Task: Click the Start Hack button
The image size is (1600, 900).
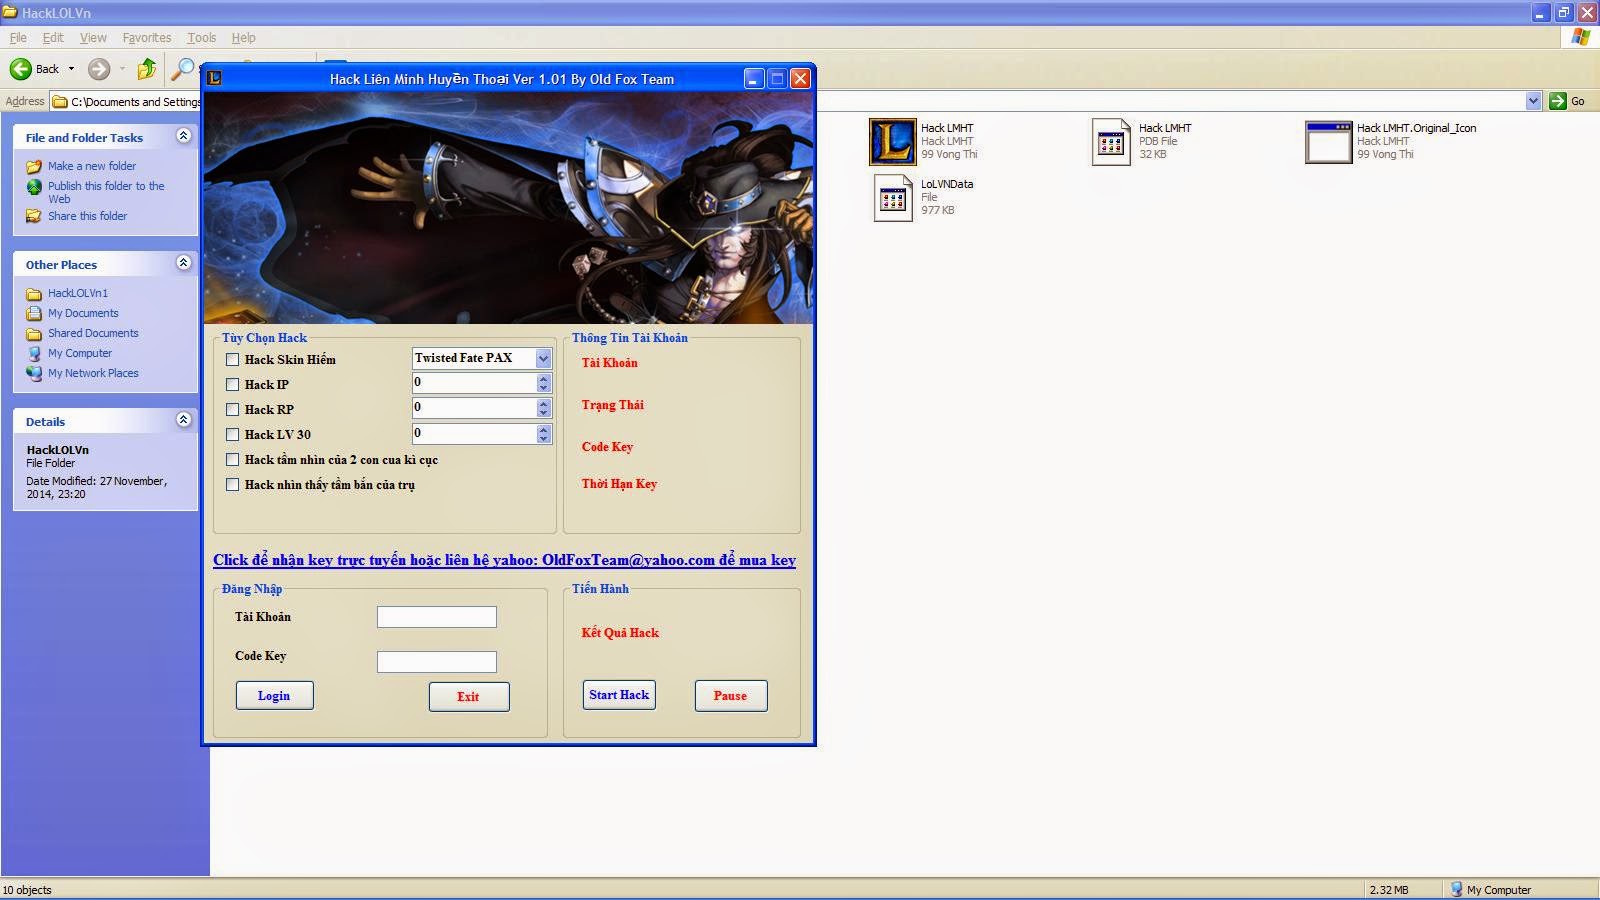Action: point(619,695)
